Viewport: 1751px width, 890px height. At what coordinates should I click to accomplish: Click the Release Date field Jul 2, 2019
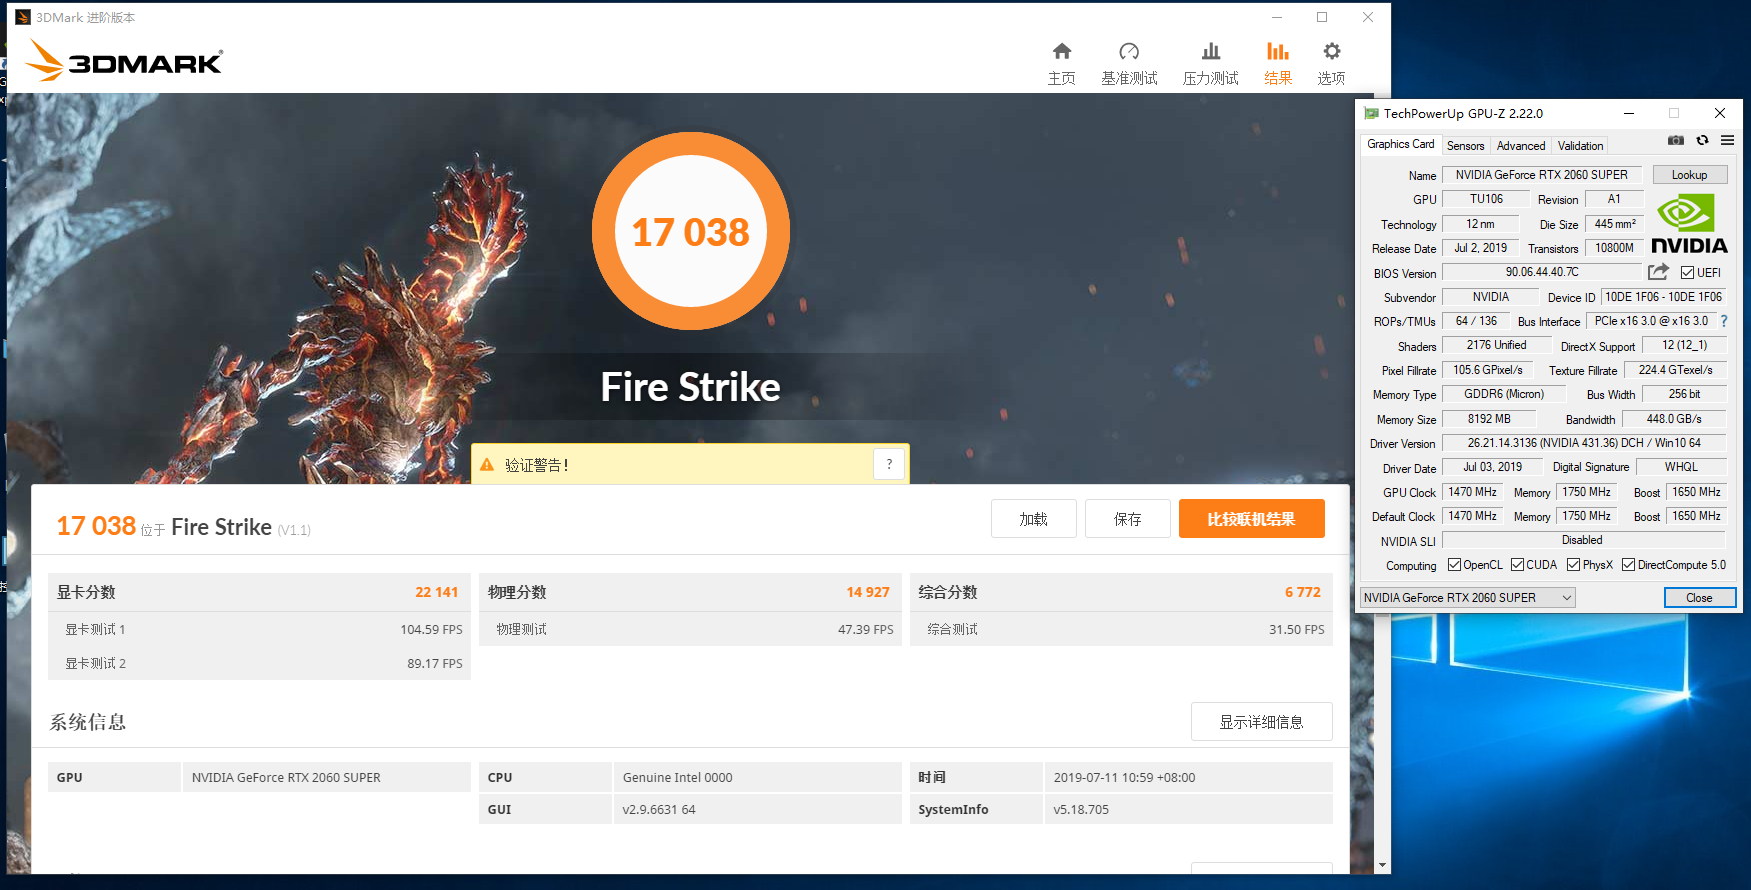point(1480,248)
